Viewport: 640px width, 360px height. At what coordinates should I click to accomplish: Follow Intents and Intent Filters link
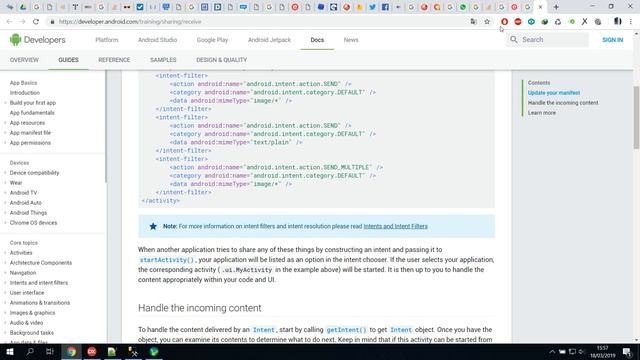(x=396, y=226)
